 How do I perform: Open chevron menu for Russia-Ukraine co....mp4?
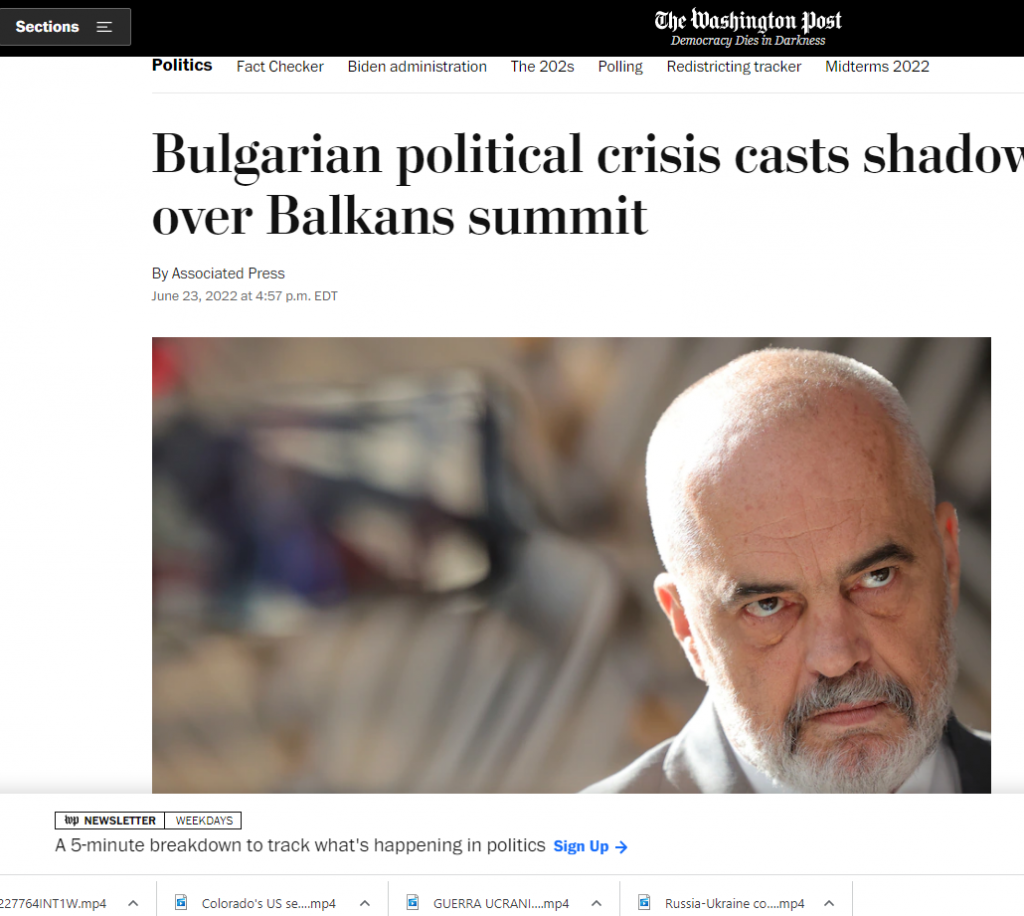pyautogui.click(x=829, y=903)
